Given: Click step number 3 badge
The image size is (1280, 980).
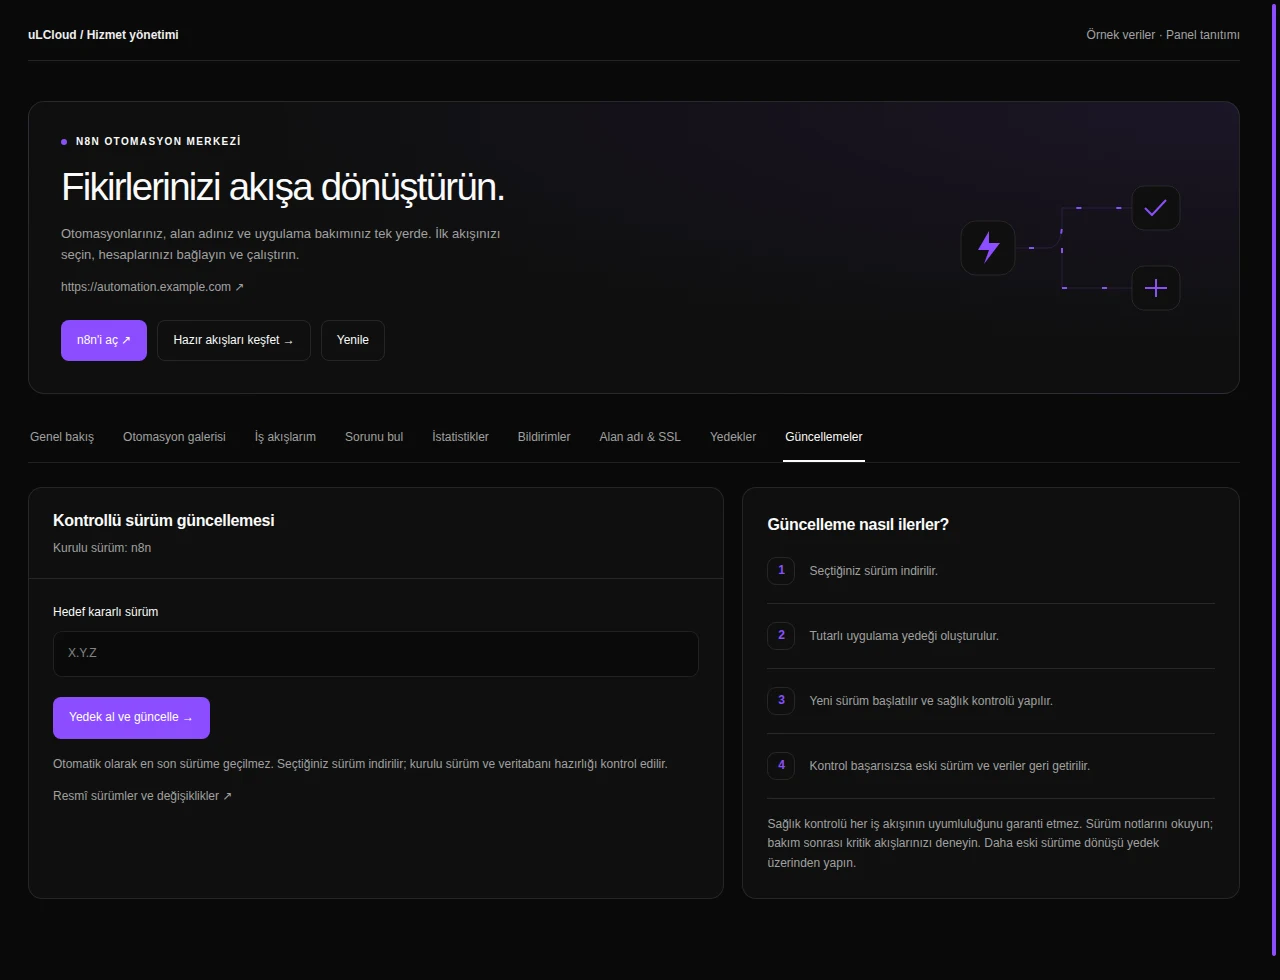Looking at the screenshot, I should 781,701.
